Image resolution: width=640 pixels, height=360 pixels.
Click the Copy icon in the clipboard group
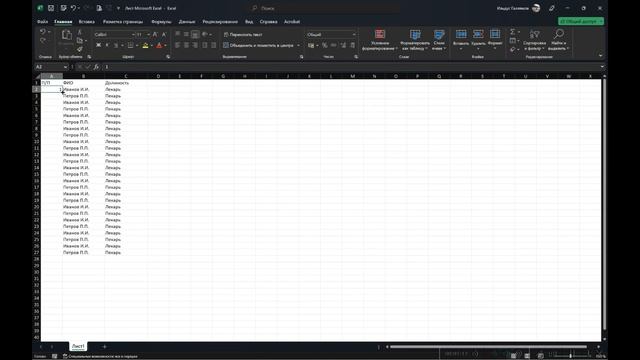80,40
